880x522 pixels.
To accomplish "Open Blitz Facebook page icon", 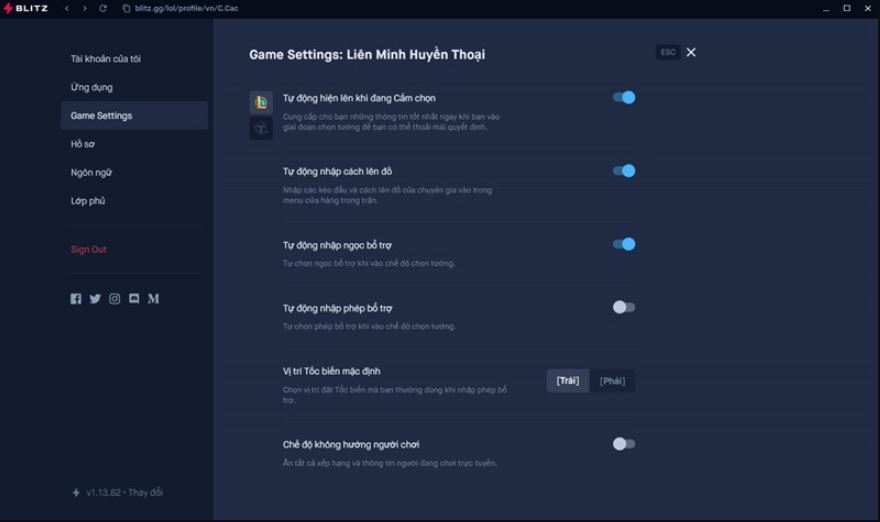I will (x=76, y=299).
